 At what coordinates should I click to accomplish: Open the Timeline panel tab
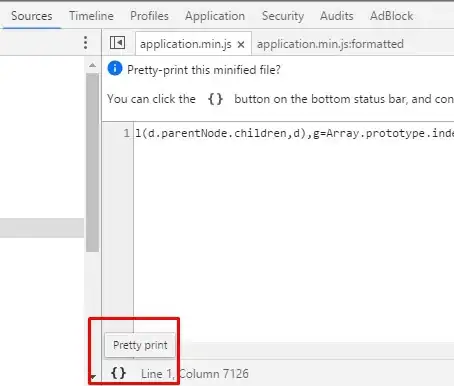pos(91,16)
